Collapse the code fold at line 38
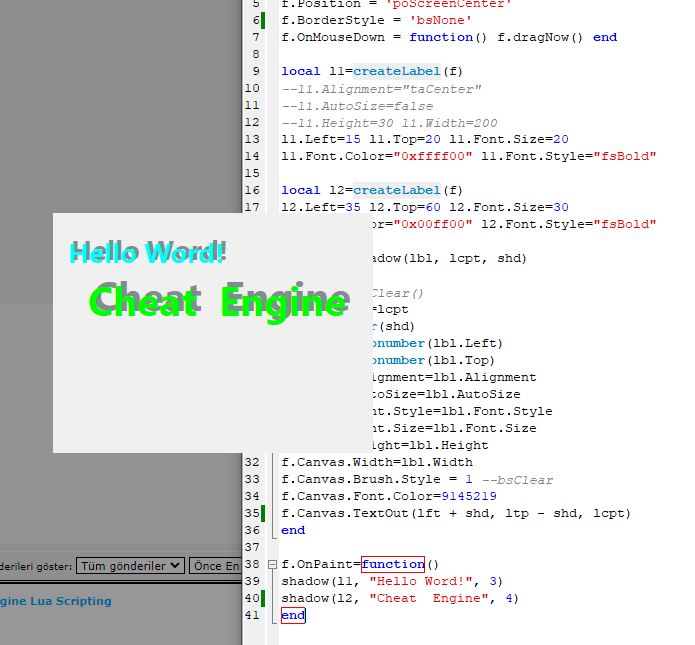 tap(272, 565)
